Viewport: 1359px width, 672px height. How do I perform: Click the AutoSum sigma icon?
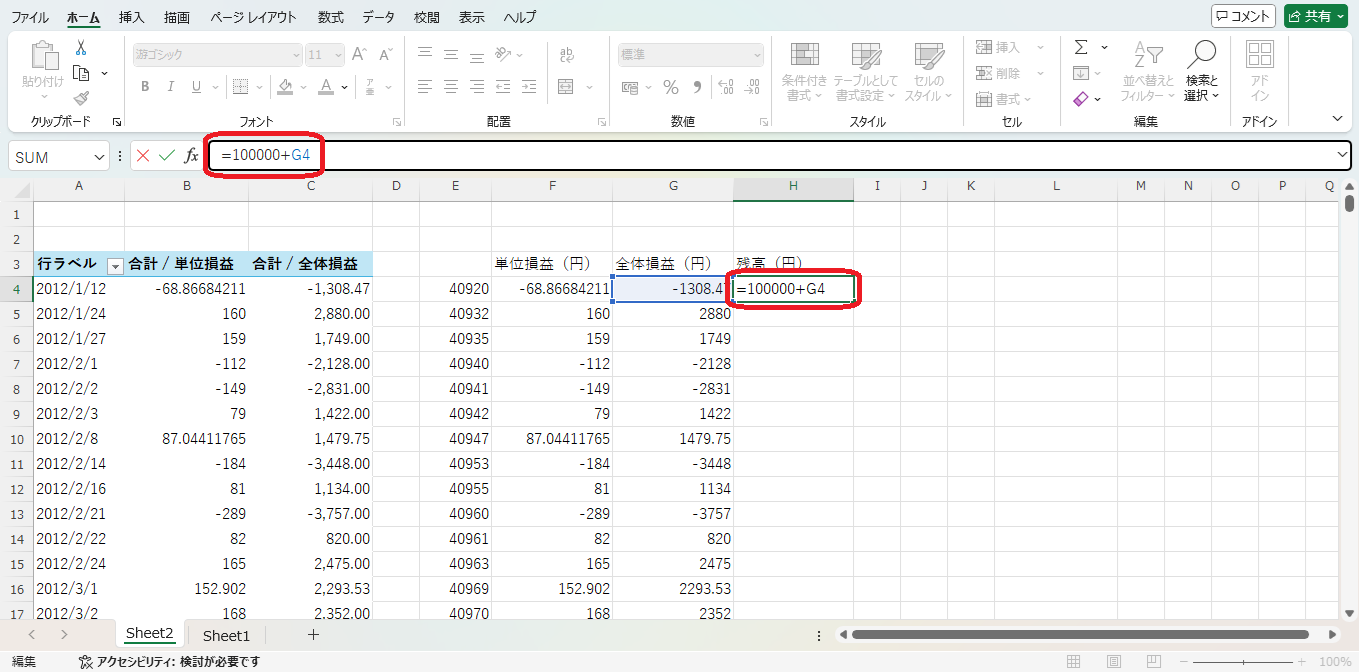point(1081,47)
